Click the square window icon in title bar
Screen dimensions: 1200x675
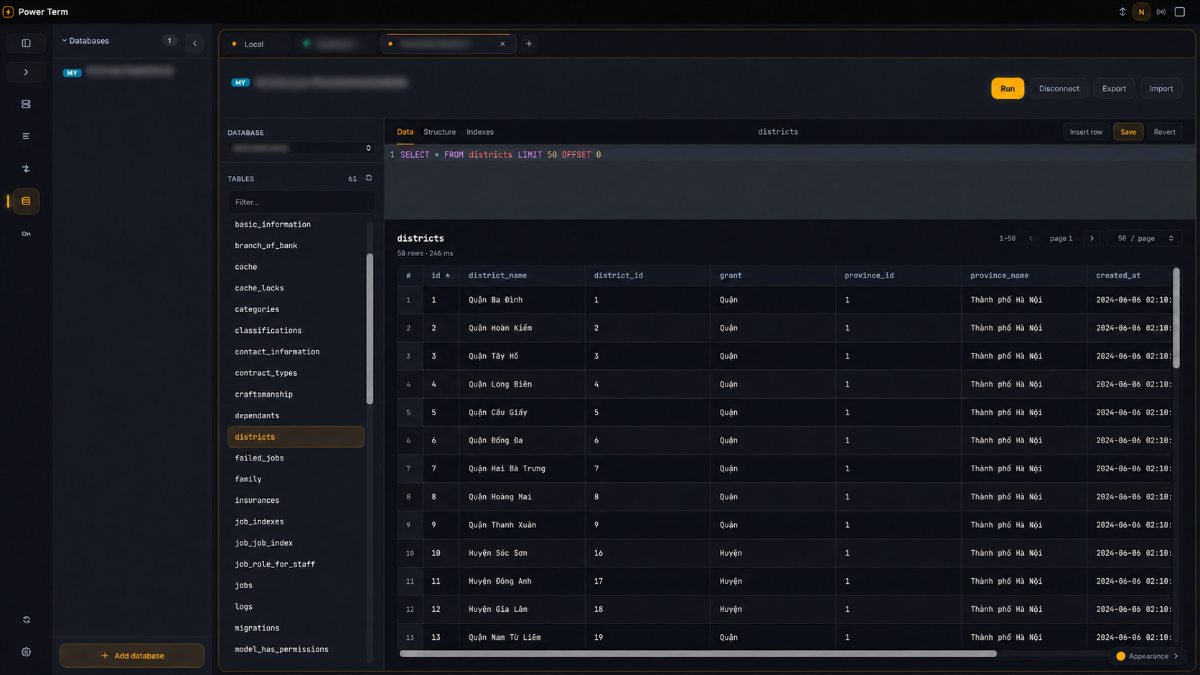[1180, 12]
